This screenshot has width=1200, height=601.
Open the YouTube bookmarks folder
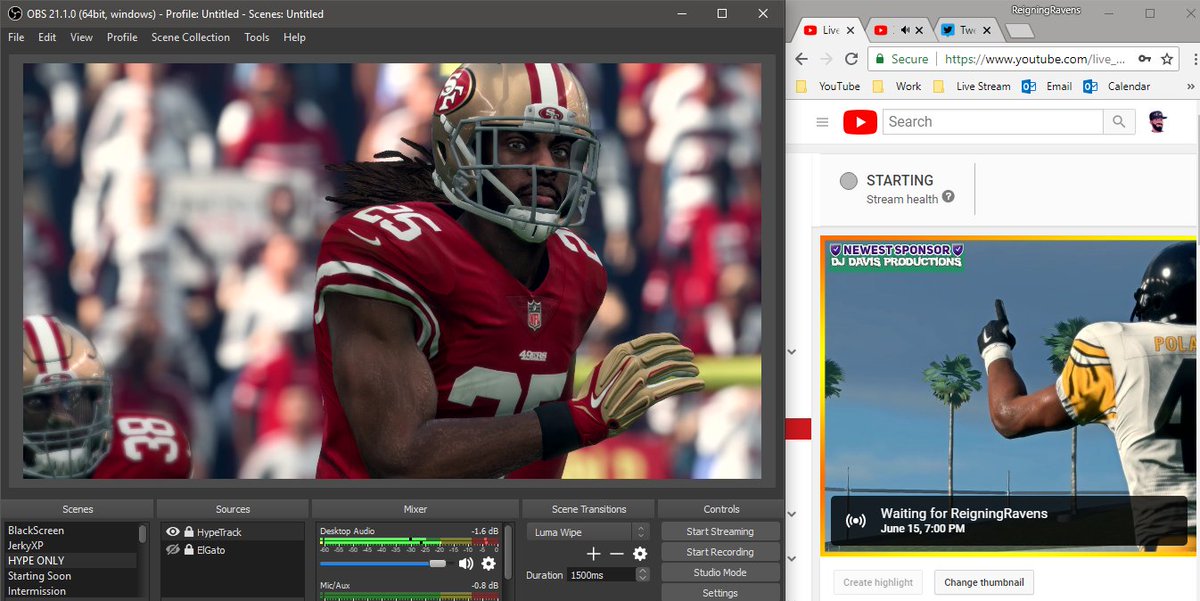[828, 87]
